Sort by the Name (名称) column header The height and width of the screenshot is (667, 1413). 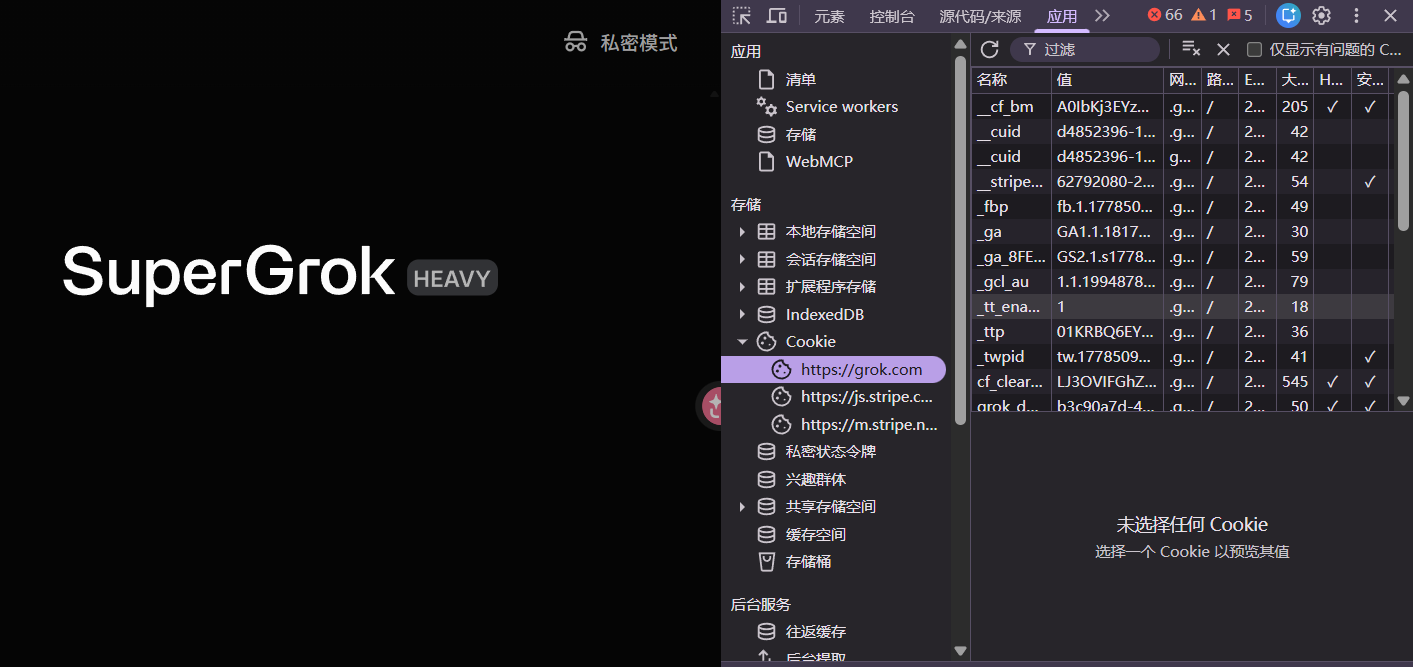pos(1011,80)
